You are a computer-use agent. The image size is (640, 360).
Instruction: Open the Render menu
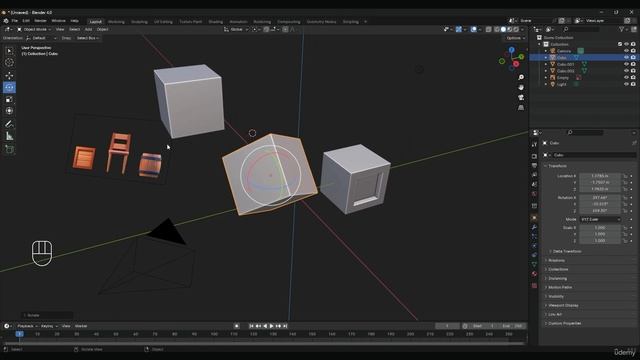click(x=40, y=21)
